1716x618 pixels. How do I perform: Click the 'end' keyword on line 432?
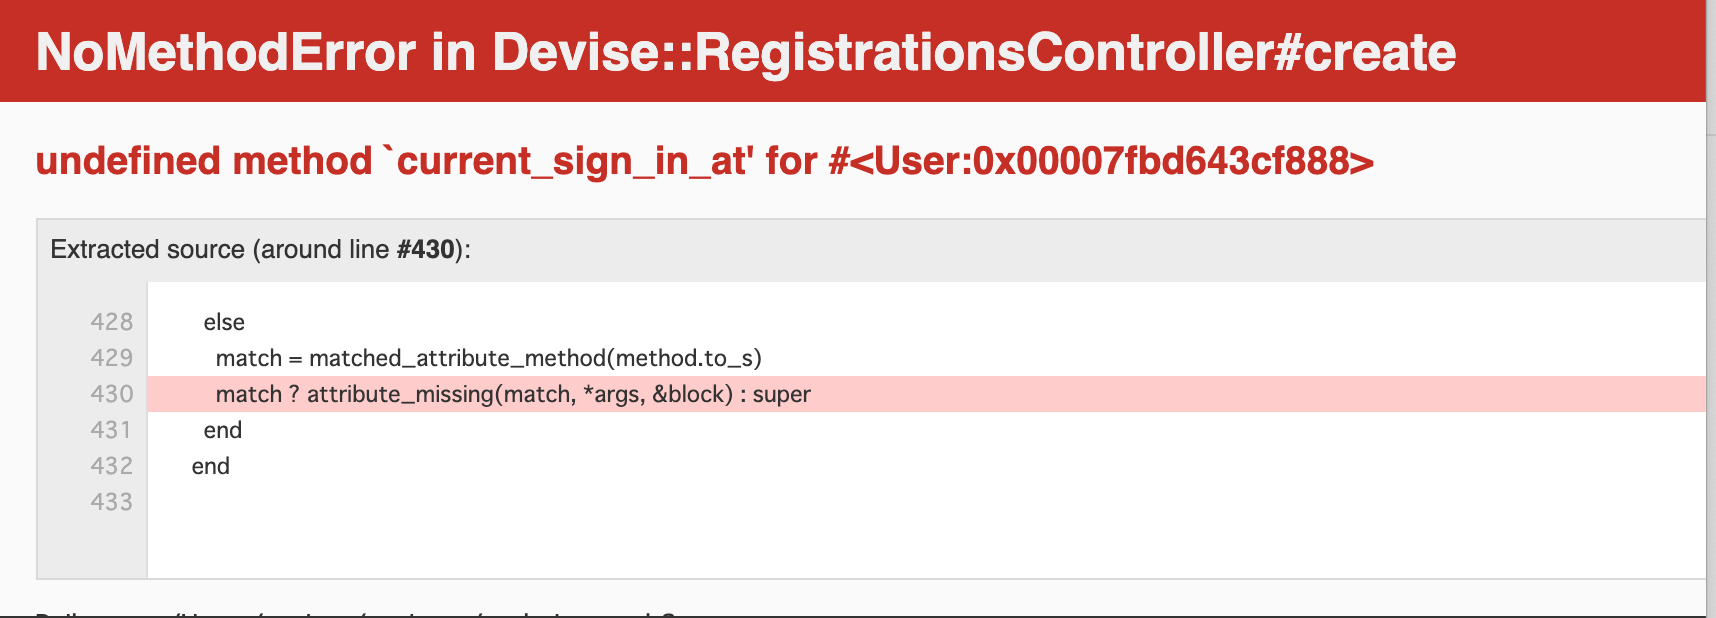click(210, 466)
